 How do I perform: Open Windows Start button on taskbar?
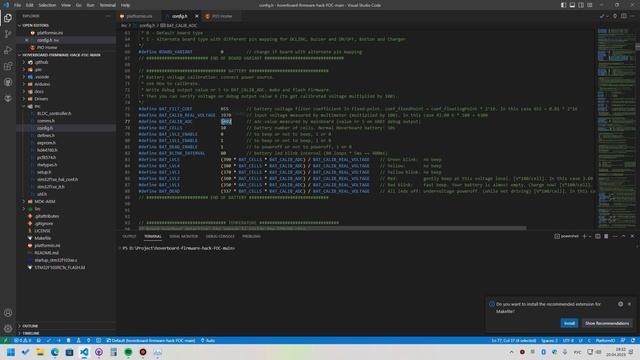11,352
